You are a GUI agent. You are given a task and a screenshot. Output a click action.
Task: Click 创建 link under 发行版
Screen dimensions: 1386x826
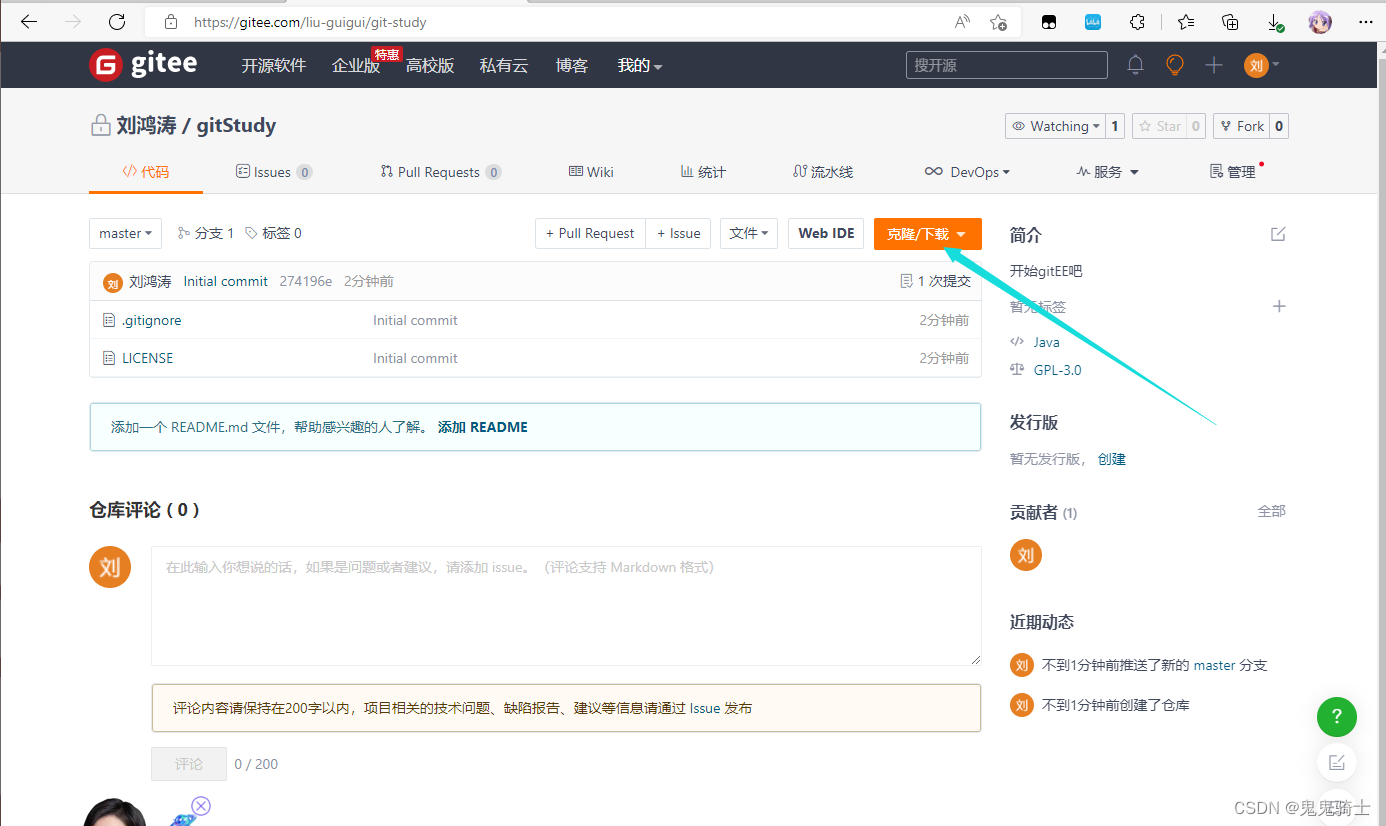click(1112, 459)
